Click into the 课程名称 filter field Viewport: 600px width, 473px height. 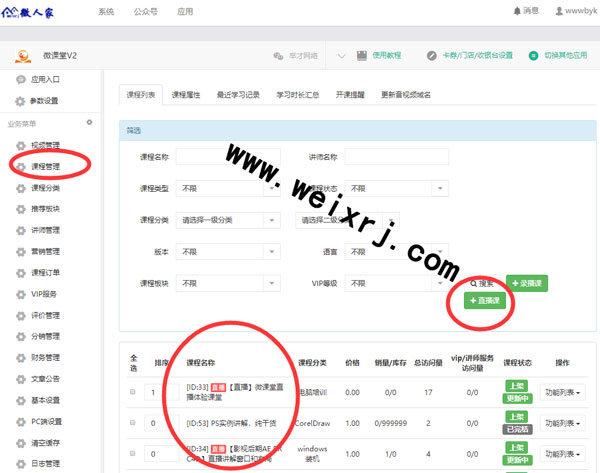point(228,157)
